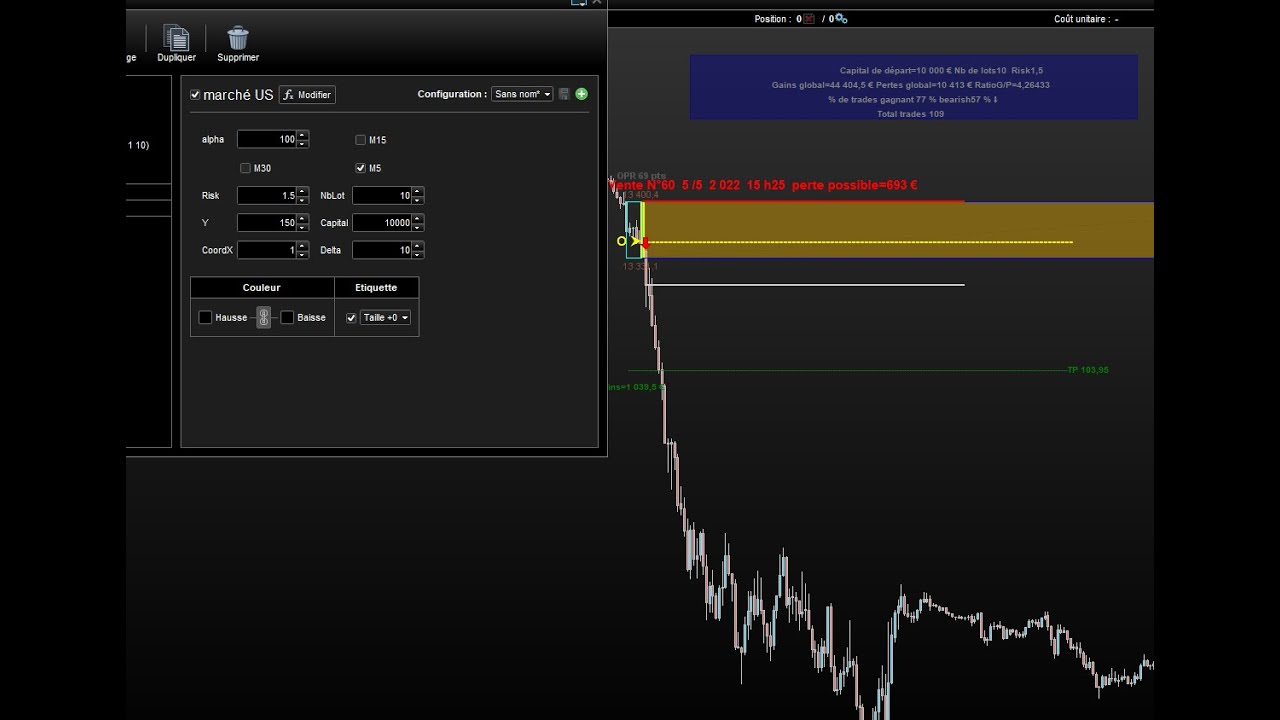Image resolution: width=1280 pixels, height=720 pixels.
Task: Increase Risk with its up arrow
Action: point(303,191)
